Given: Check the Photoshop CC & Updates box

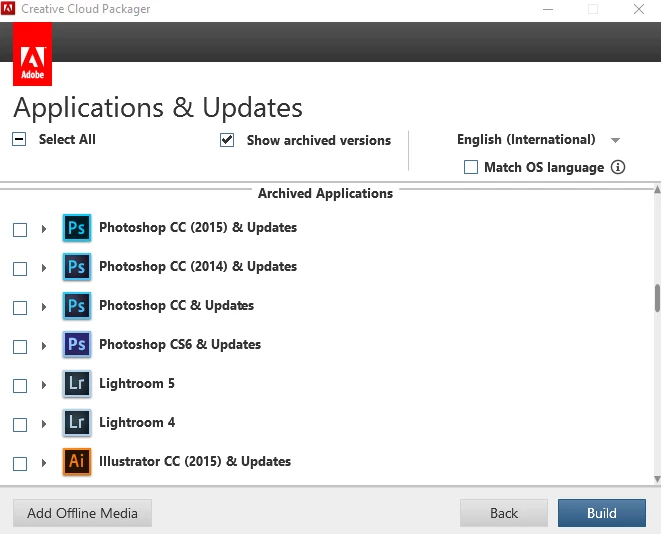Looking at the screenshot, I should point(20,308).
